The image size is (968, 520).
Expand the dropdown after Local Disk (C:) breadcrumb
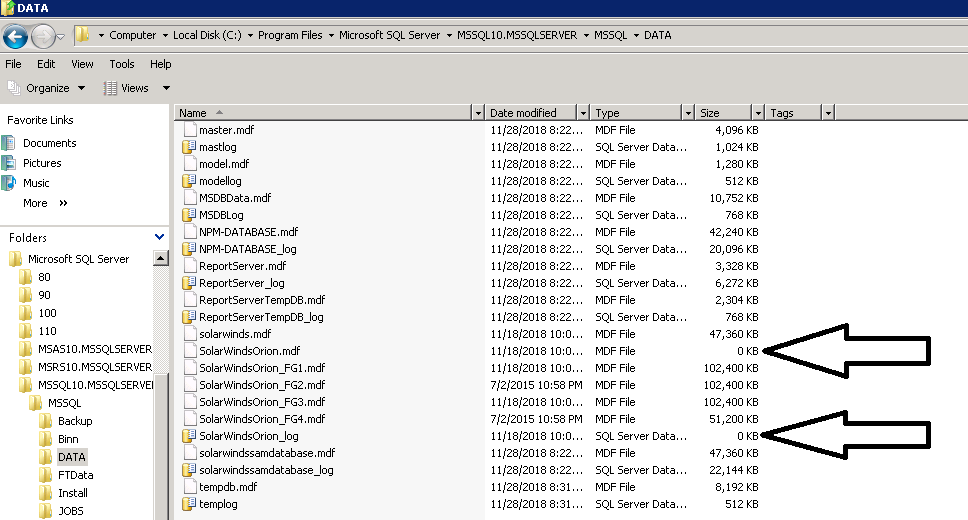pyautogui.click(x=250, y=36)
